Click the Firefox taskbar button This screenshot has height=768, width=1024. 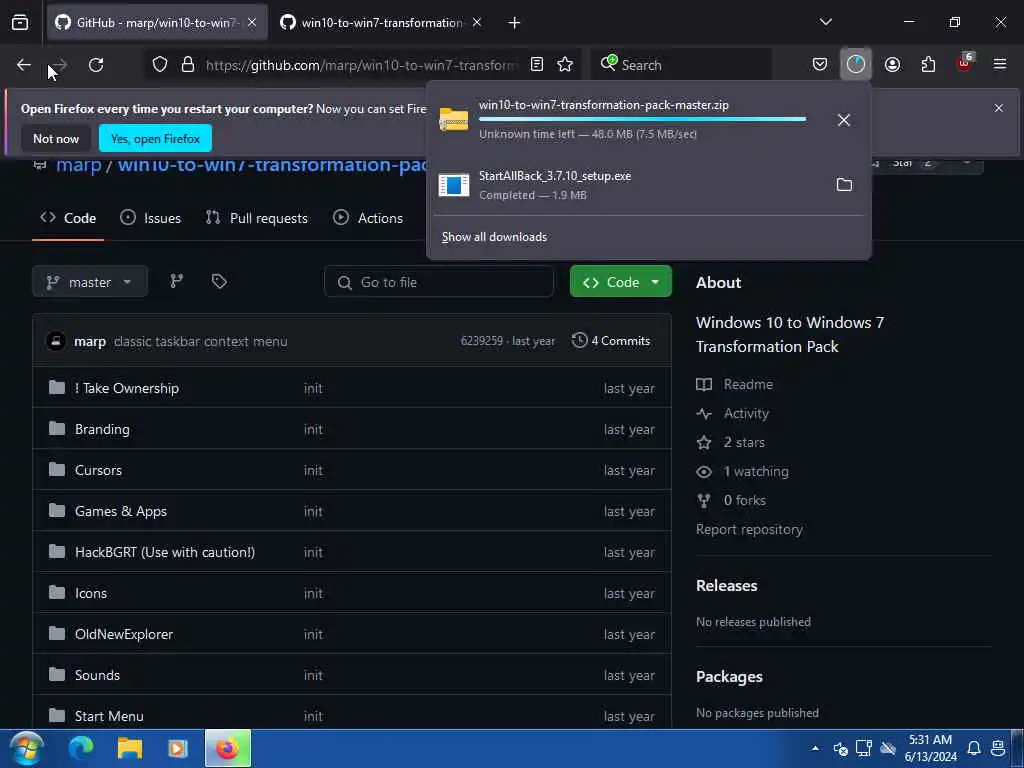tap(228, 748)
